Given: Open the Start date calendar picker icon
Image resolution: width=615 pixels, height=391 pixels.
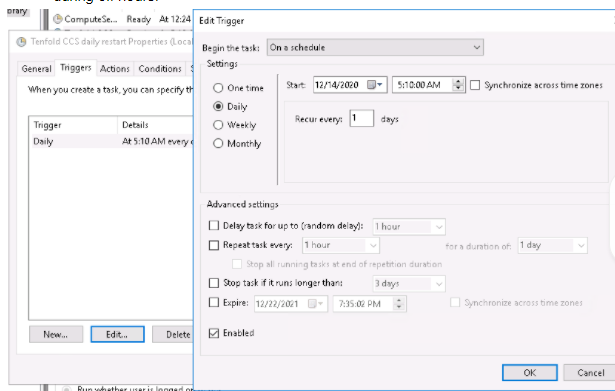Looking at the screenshot, I should coord(374,85).
